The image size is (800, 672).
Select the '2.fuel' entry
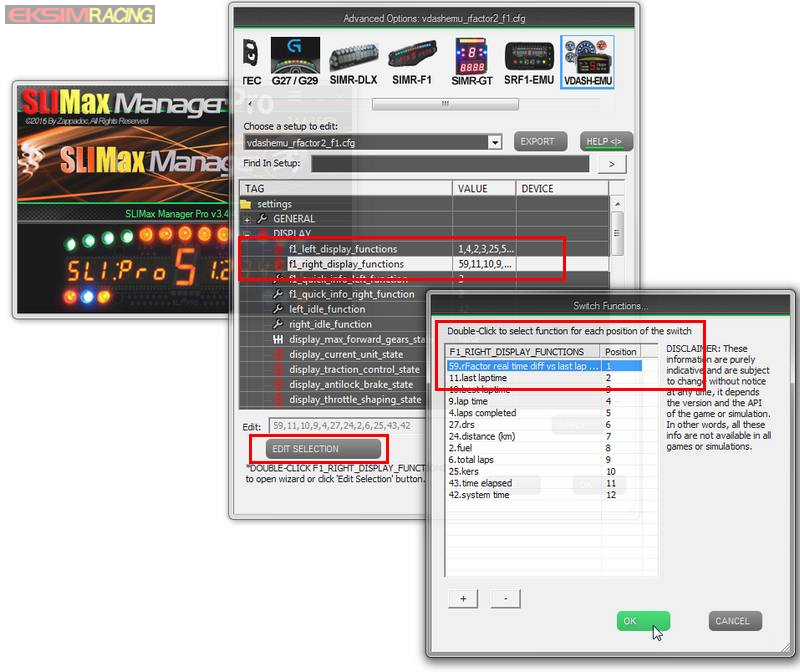pos(544,448)
